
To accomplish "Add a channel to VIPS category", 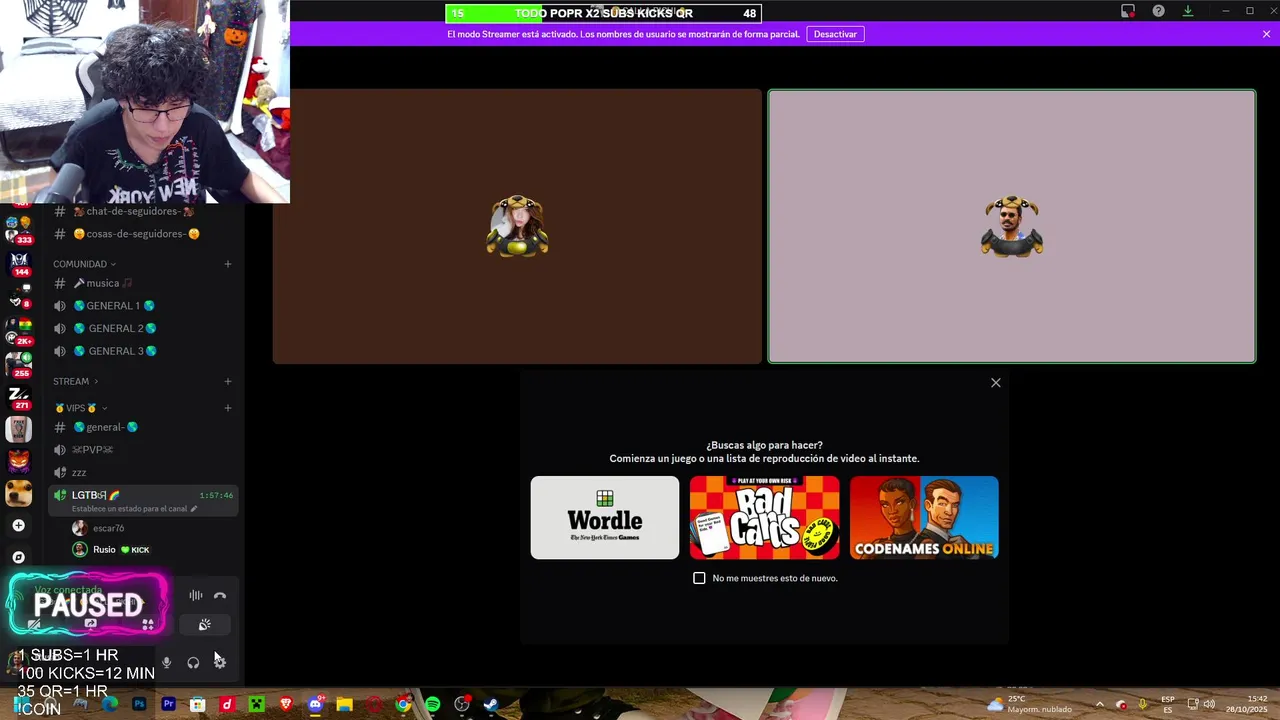I will [x=228, y=408].
